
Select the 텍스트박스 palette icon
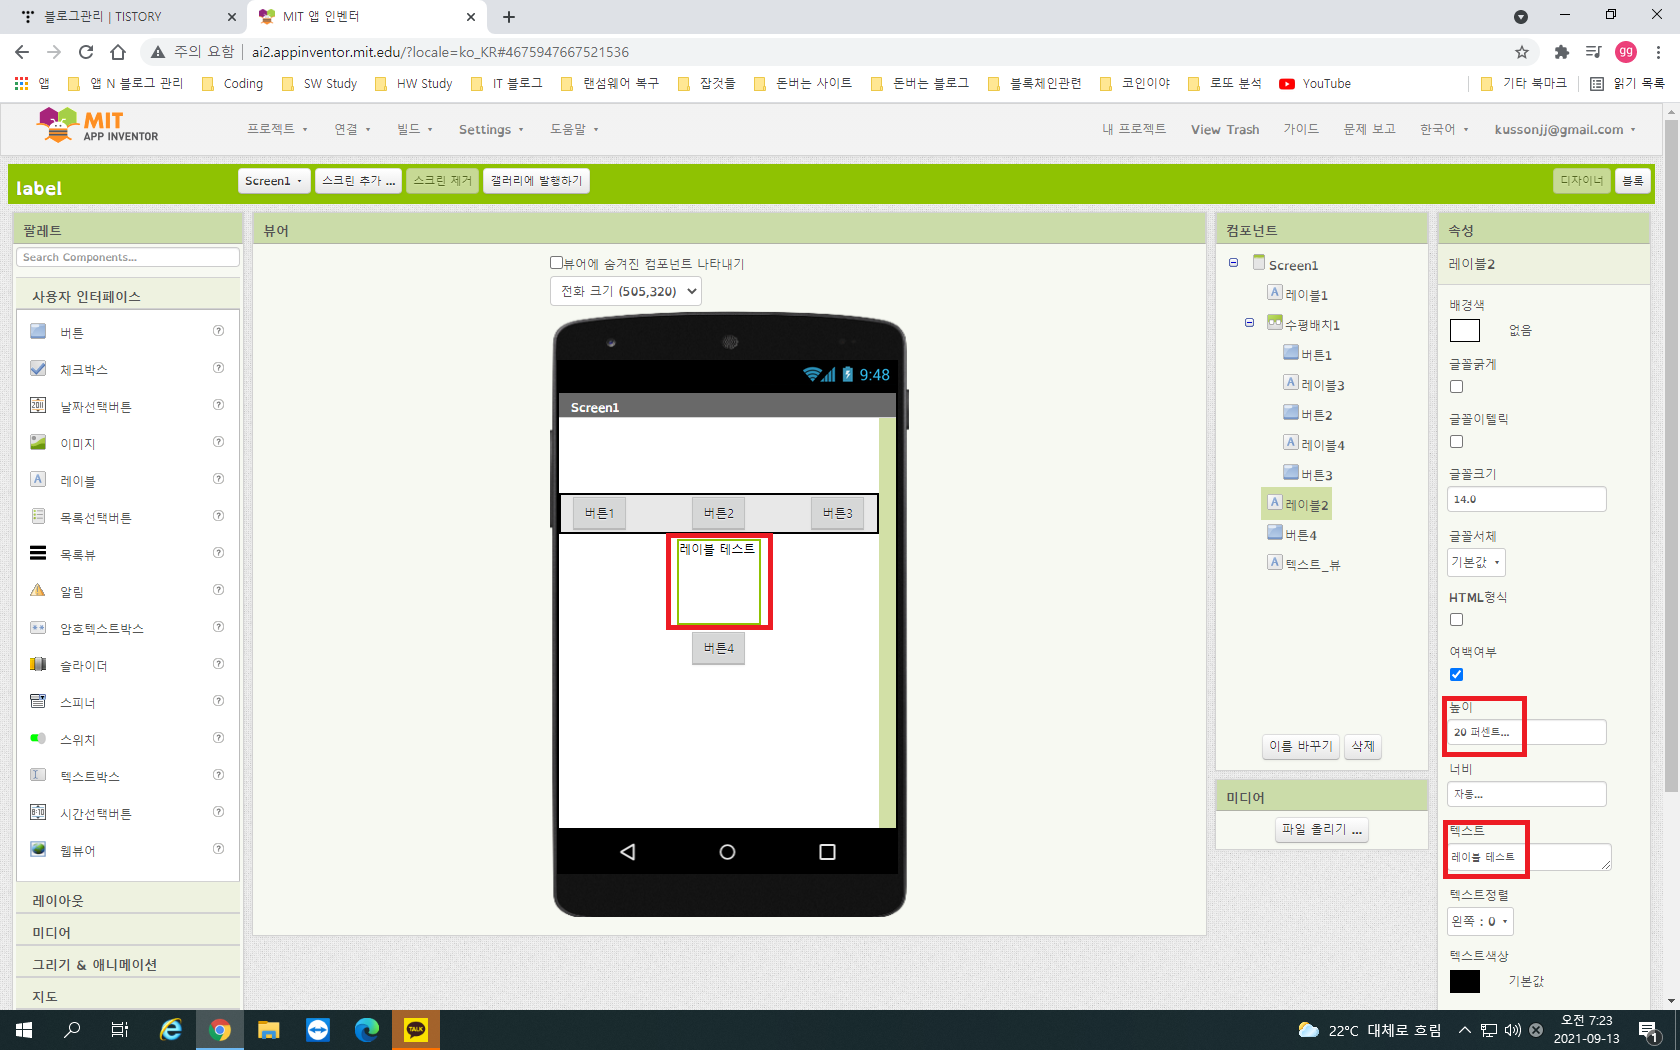38,775
